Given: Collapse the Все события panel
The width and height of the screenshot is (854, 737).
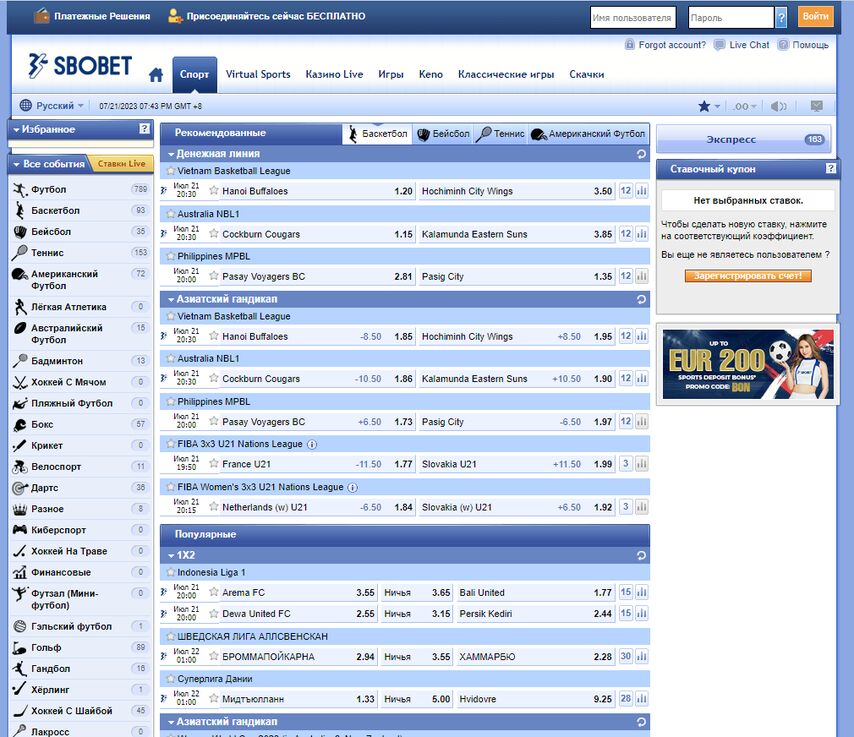Looking at the screenshot, I should click(16, 164).
